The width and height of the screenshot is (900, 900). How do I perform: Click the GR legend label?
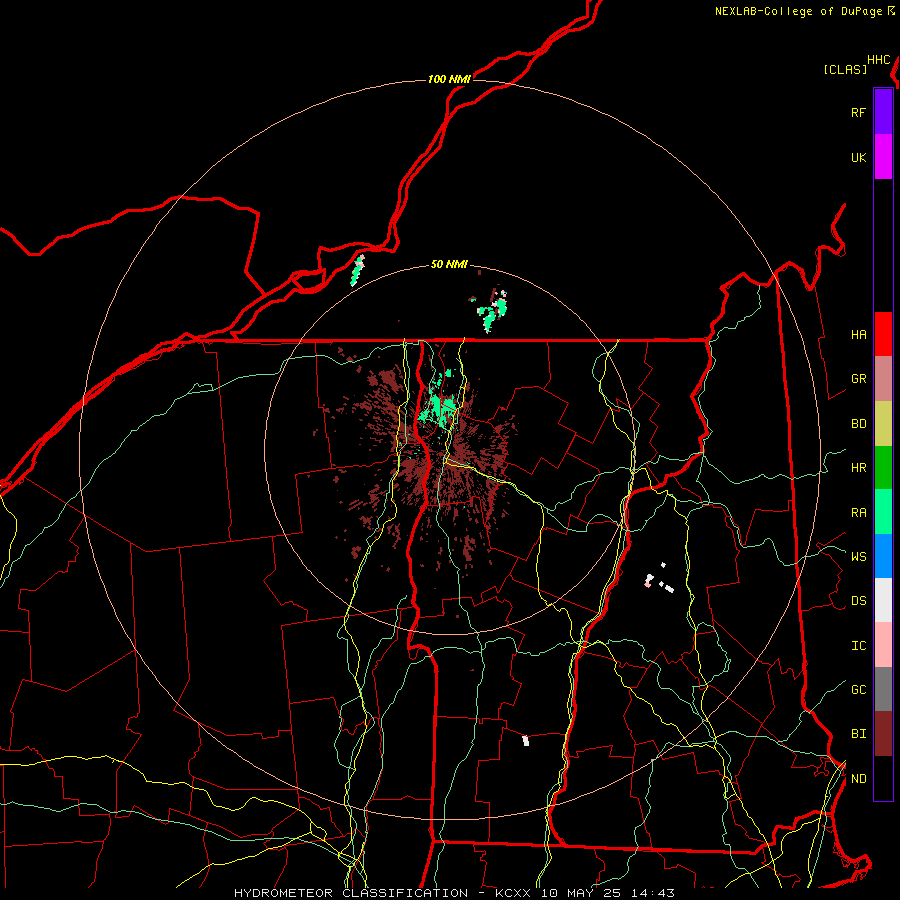[858, 379]
